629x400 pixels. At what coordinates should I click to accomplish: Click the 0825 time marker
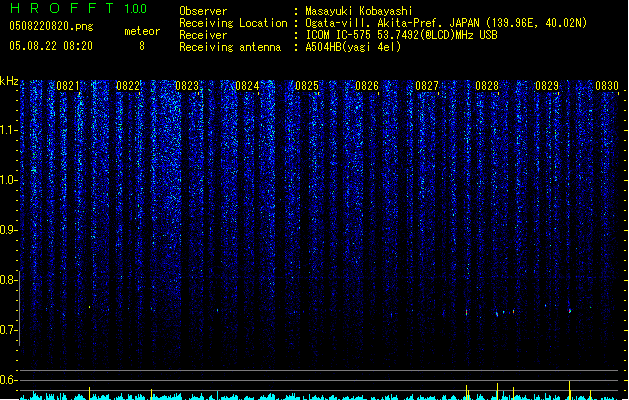[x=307, y=86]
